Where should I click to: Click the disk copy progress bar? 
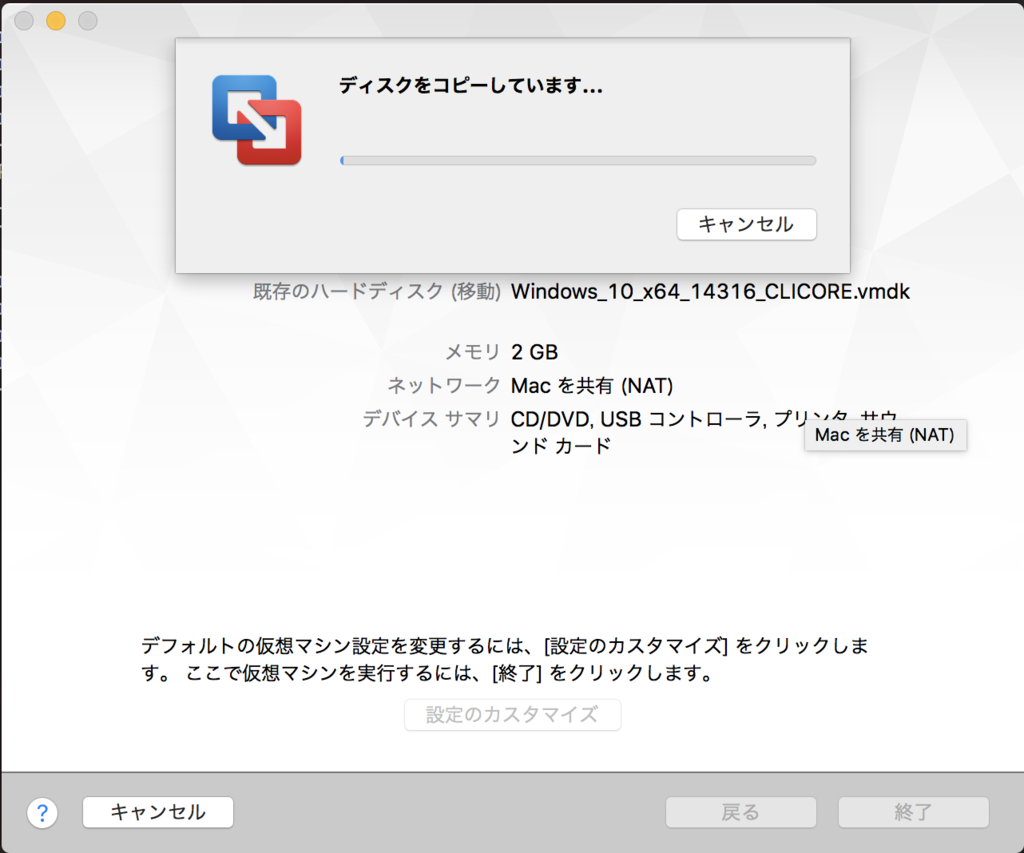point(578,161)
